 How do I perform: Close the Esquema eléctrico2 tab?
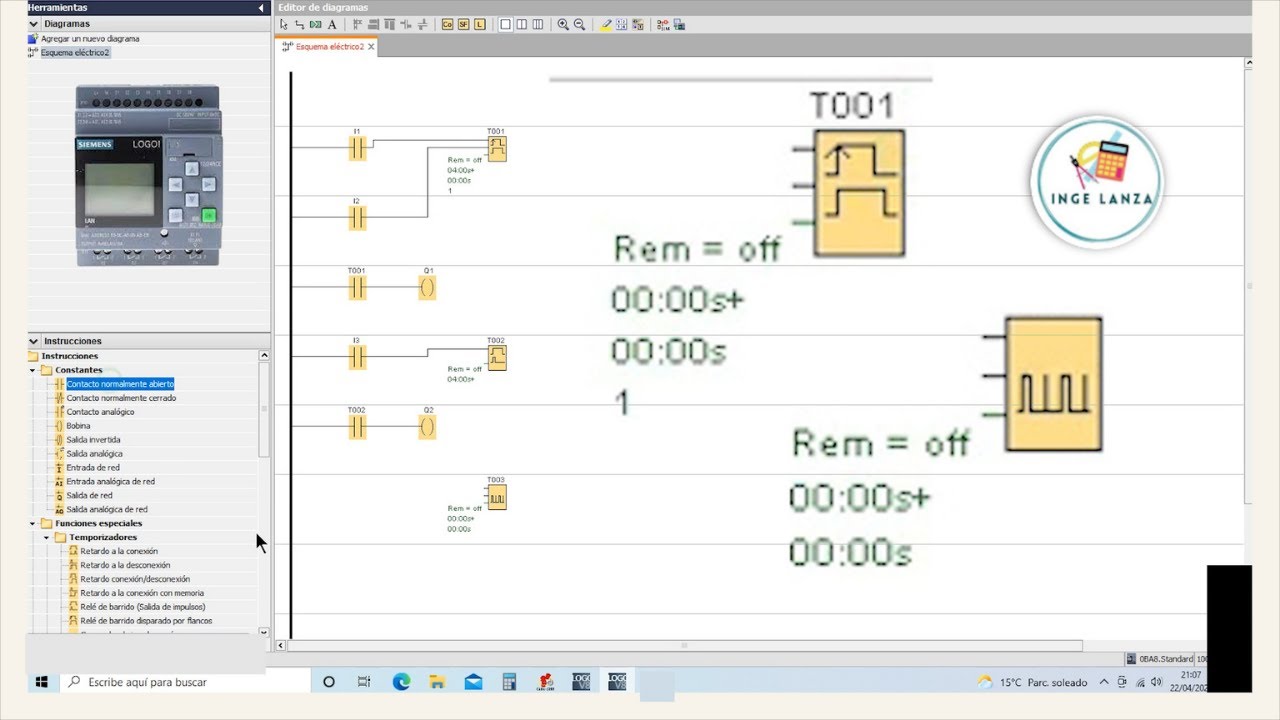click(x=371, y=46)
